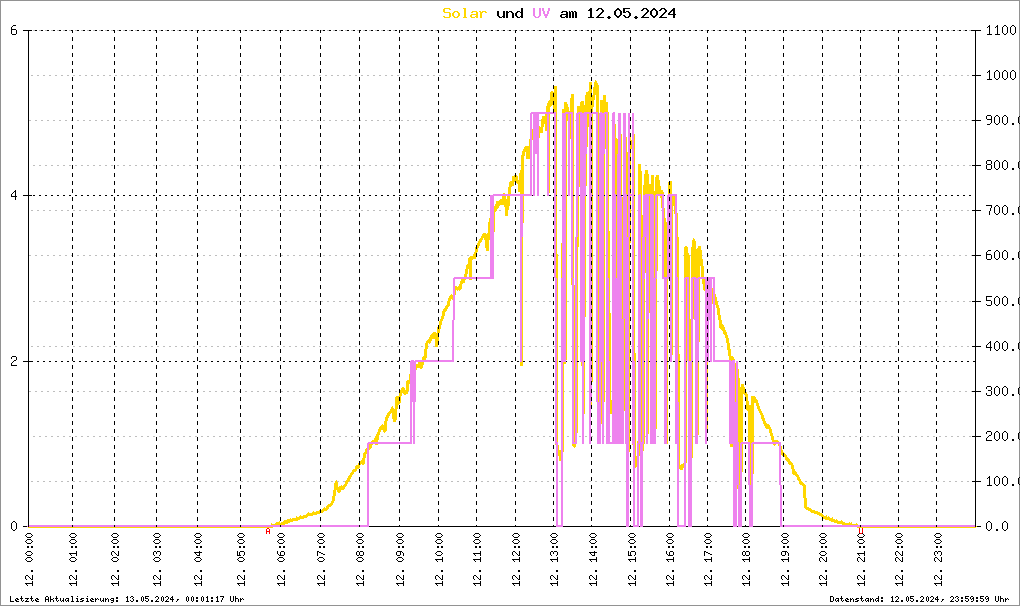Viewport: 1020px width, 606px height.
Task: Click the right axis value 400.0
Action: 1000,346
